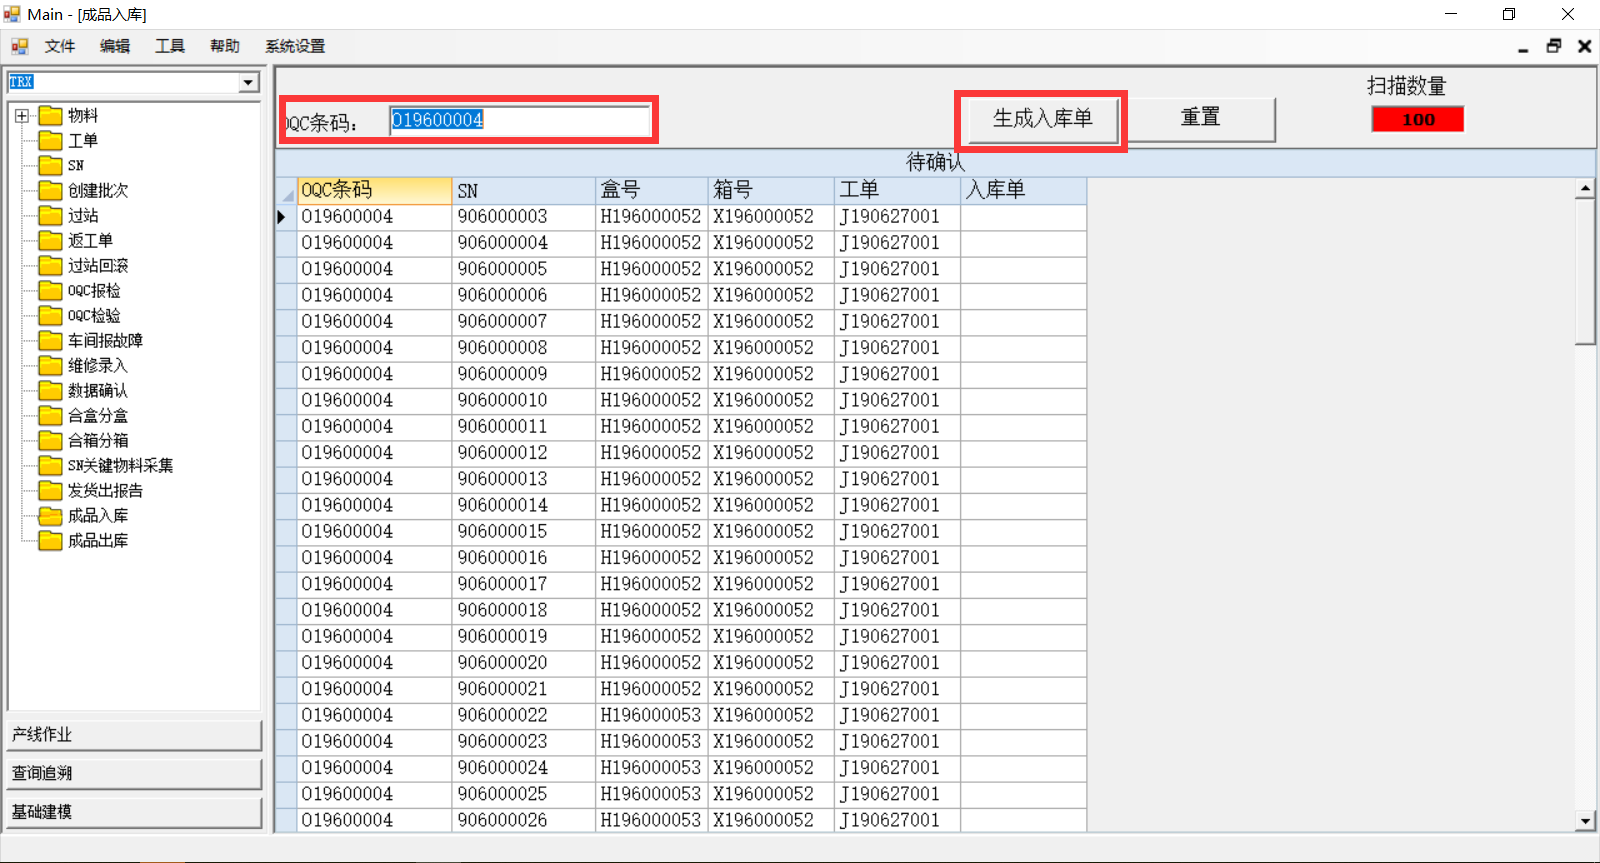Screen dimensions: 1600x863
Task: Expand the 物料 tree node
Action: (x=22, y=116)
